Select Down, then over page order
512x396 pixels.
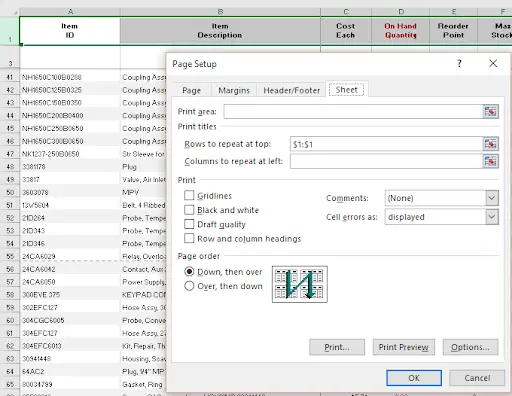tap(189, 272)
